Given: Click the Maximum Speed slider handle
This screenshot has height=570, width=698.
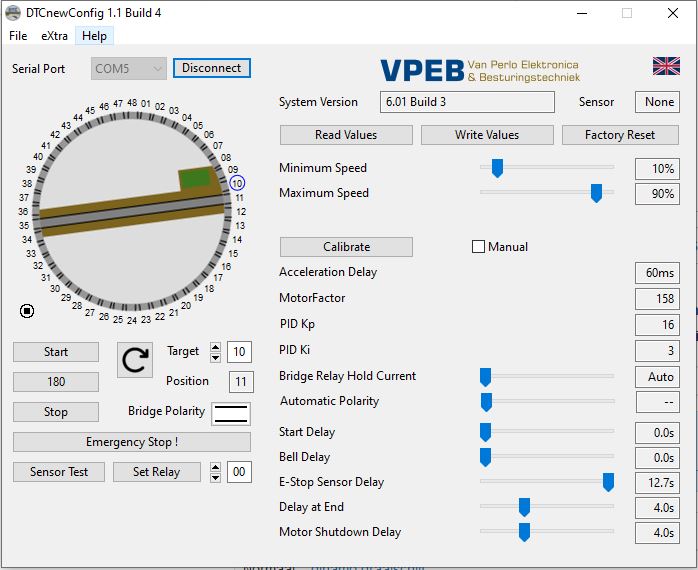Looking at the screenshot, I should [596, 193].
